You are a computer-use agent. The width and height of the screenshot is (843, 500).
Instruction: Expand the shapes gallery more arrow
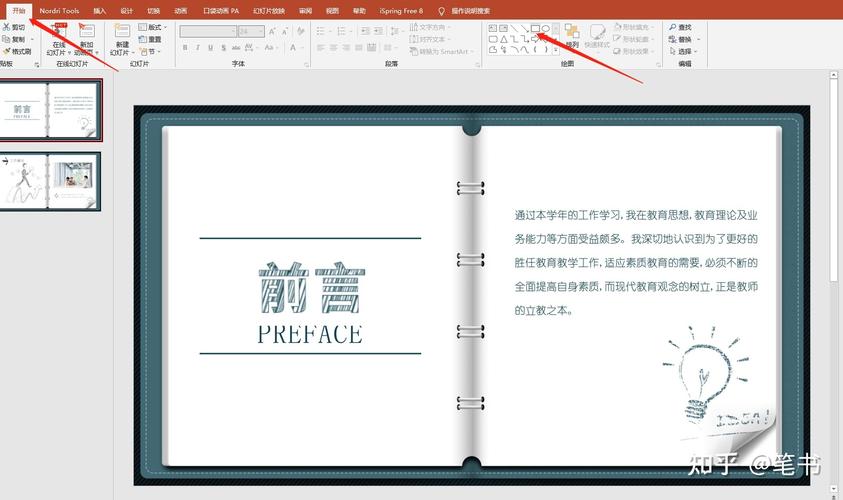coord(555,50)
